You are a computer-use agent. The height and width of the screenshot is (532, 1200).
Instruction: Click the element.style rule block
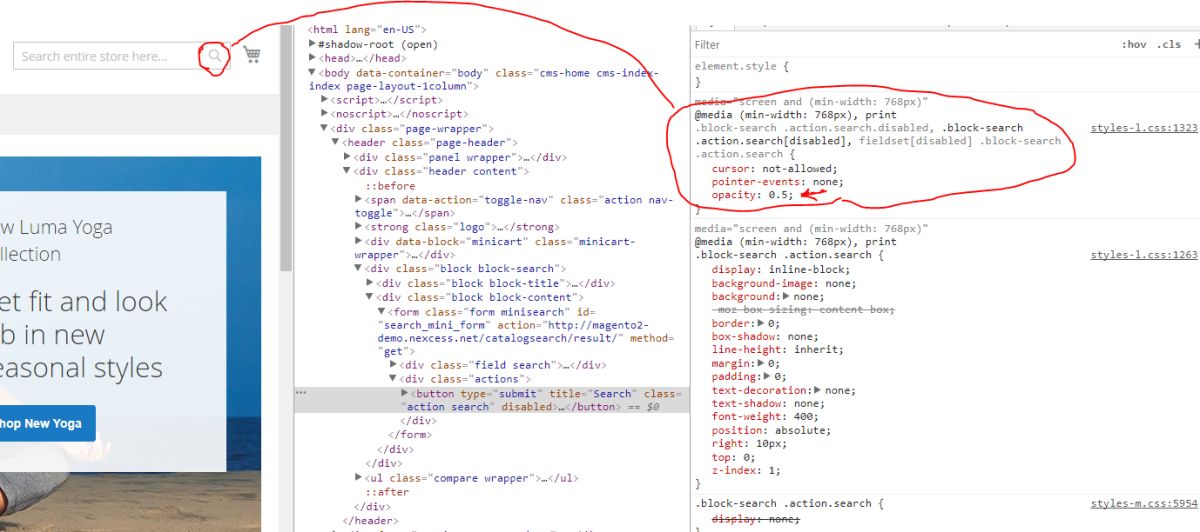click(743, 74)
